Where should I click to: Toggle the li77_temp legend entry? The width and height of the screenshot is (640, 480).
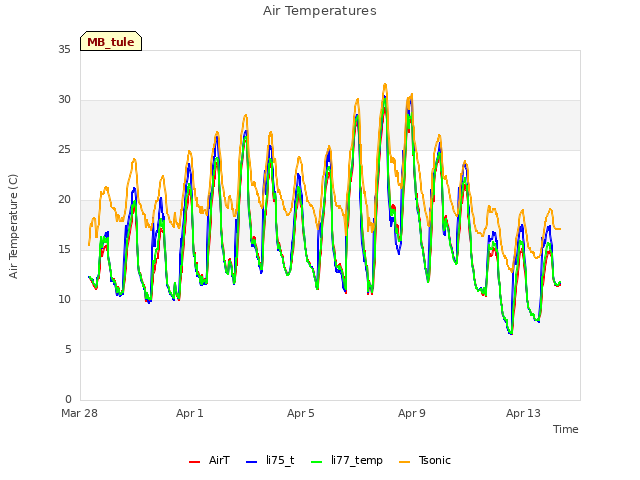[x=347, y=460]
